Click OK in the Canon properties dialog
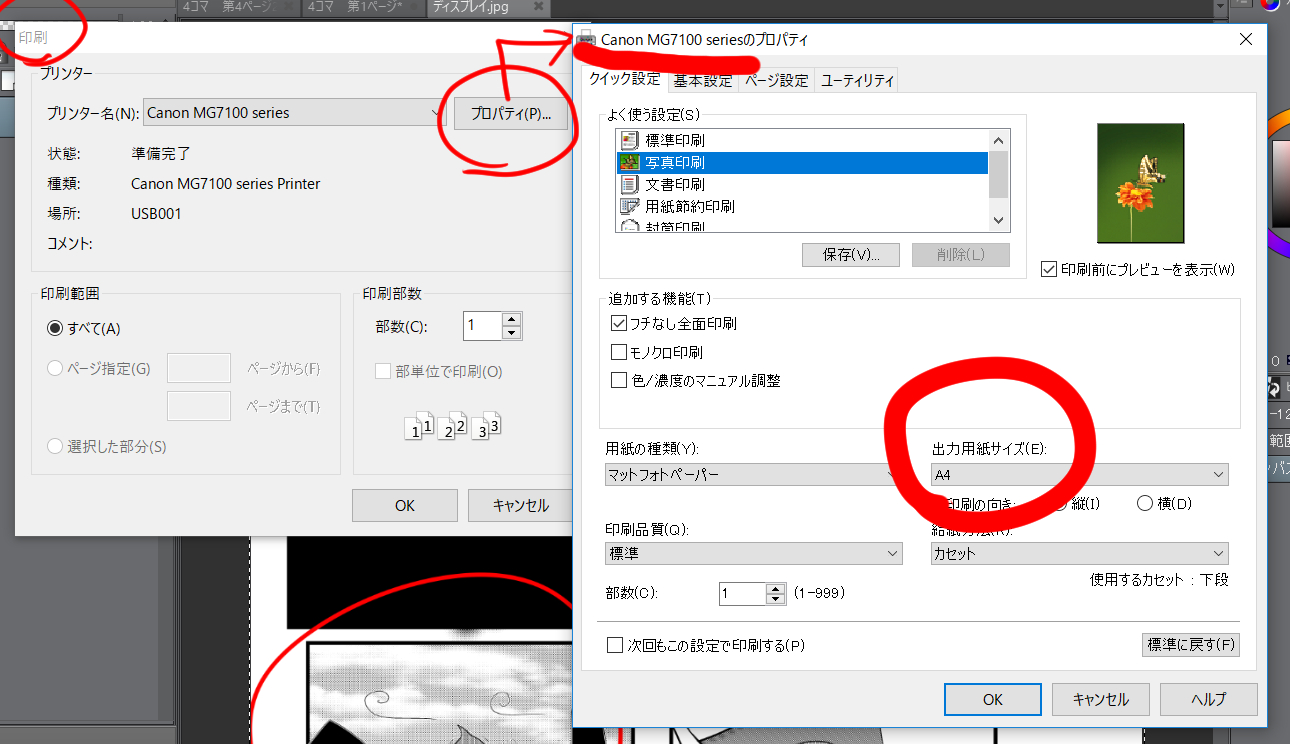This screenshot has height=744, width=1290. tap(992, 700)
